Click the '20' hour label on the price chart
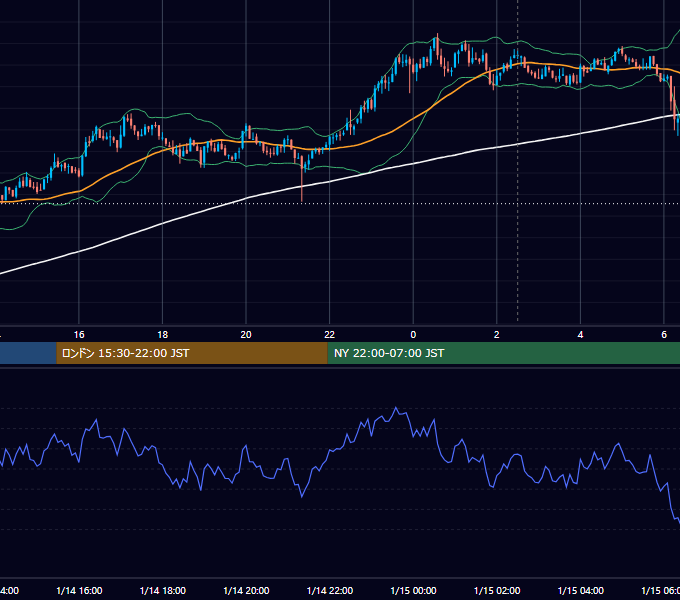Screen dimensions: 680x600 click(x=246, y=335)
